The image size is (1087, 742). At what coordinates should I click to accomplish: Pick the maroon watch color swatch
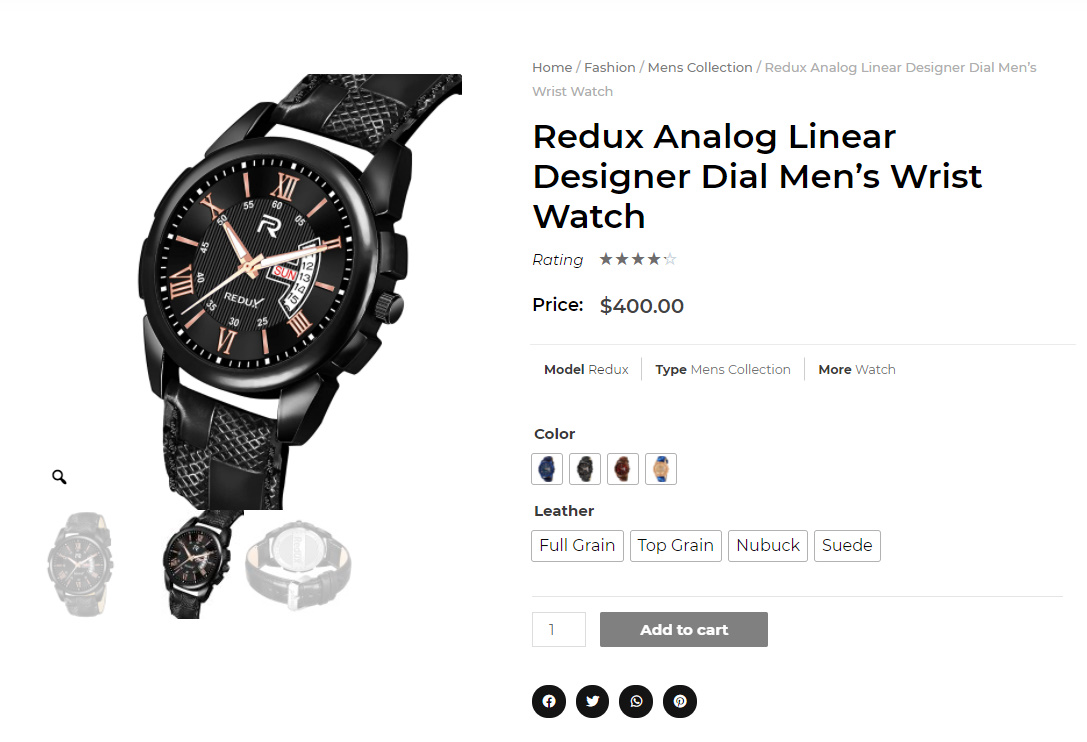coord(623,469)
